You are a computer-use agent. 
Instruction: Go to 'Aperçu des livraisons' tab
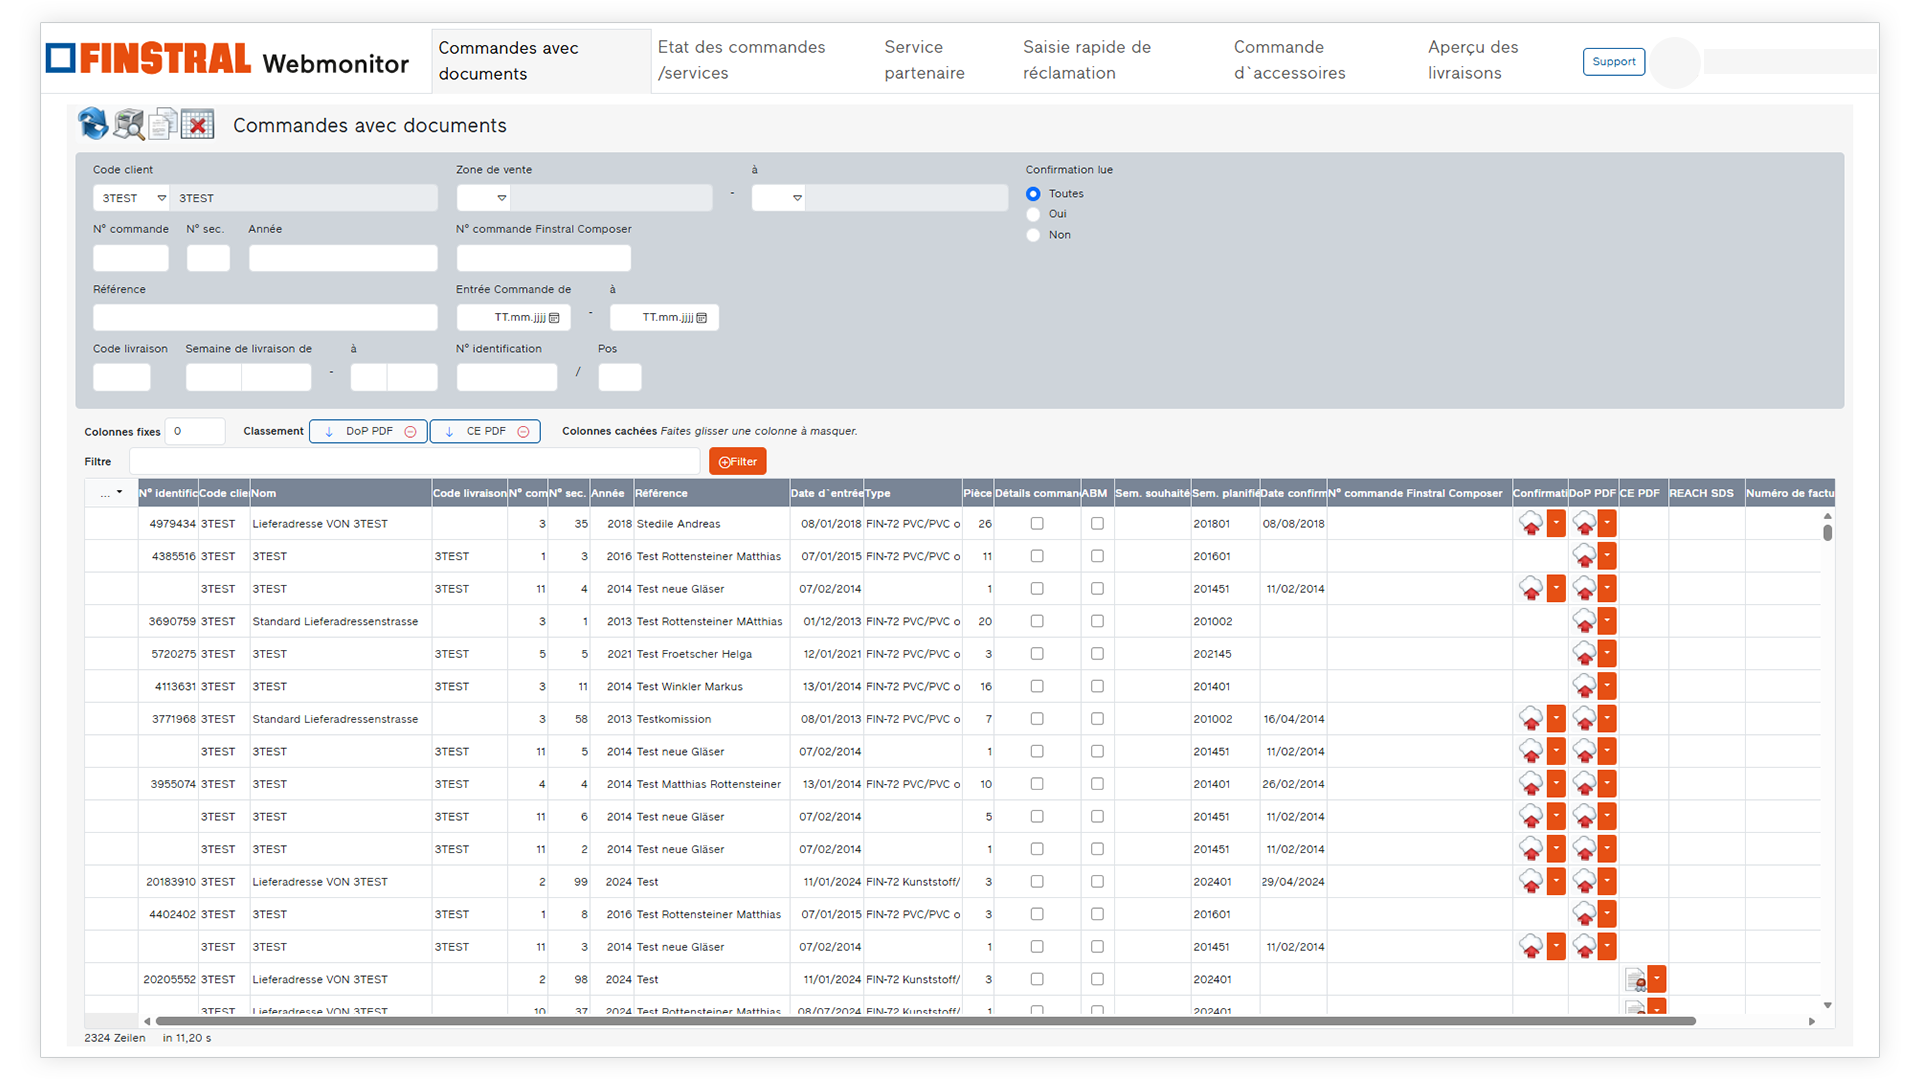(1473, 60)
